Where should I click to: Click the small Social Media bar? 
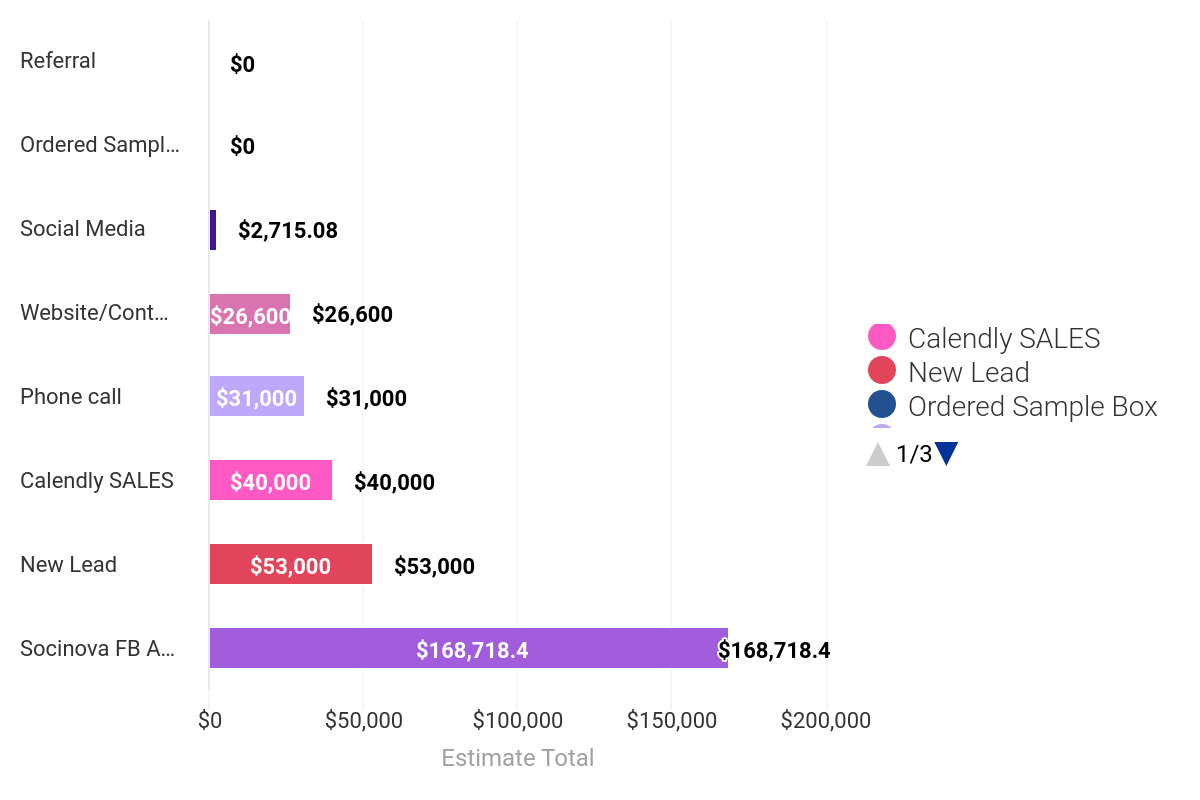pos(213,230)
